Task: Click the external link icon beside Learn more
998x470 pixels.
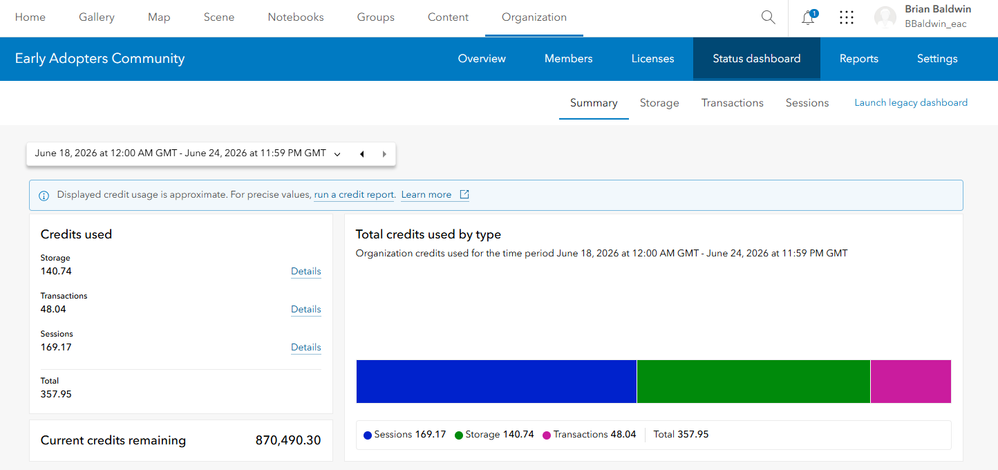Action: pyautogui.click(x=465, y=195)
